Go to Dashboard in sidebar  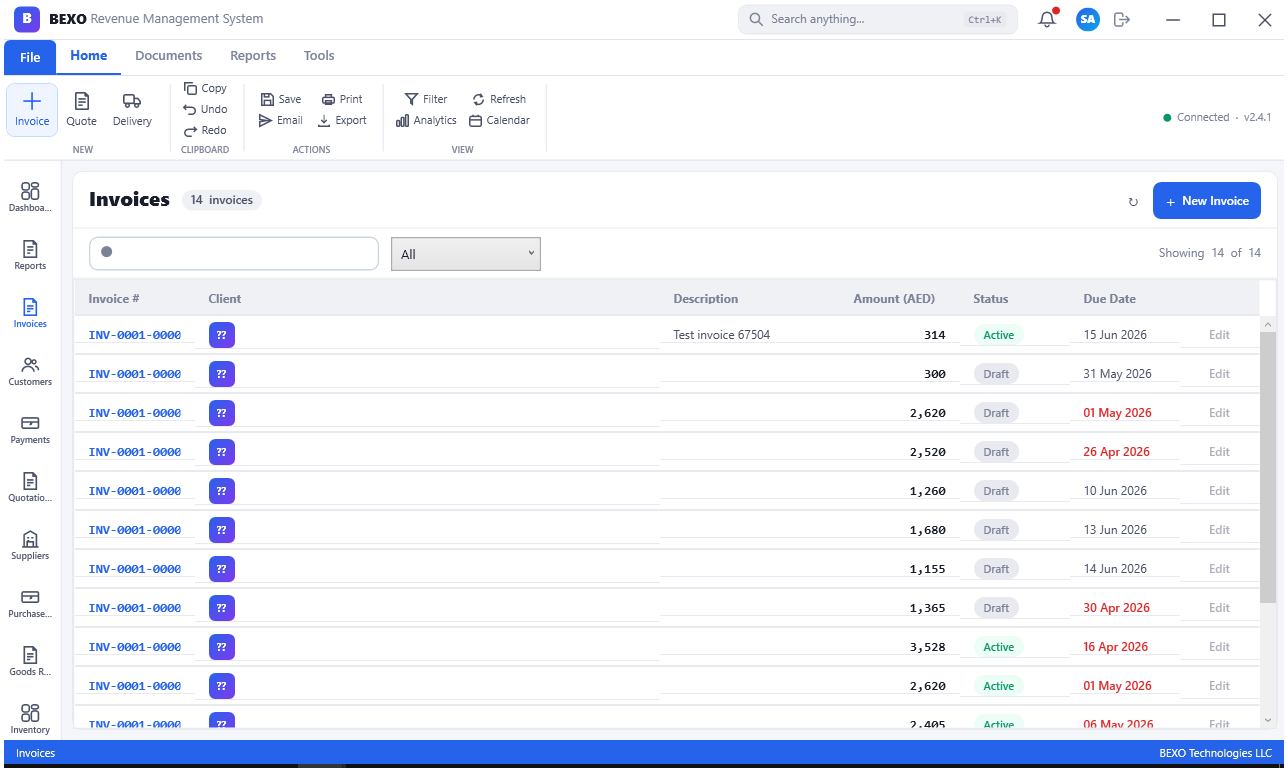click(30, 197)
